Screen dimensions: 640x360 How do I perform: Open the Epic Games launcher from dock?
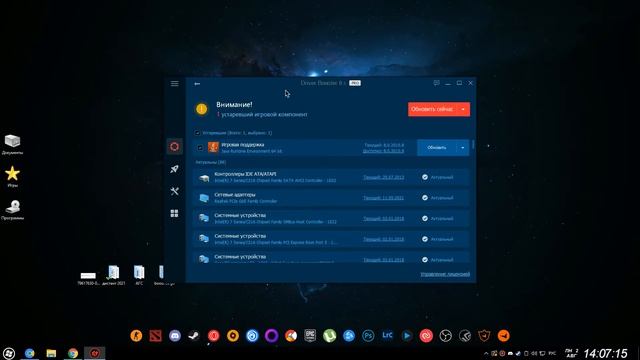click(310, 336)
